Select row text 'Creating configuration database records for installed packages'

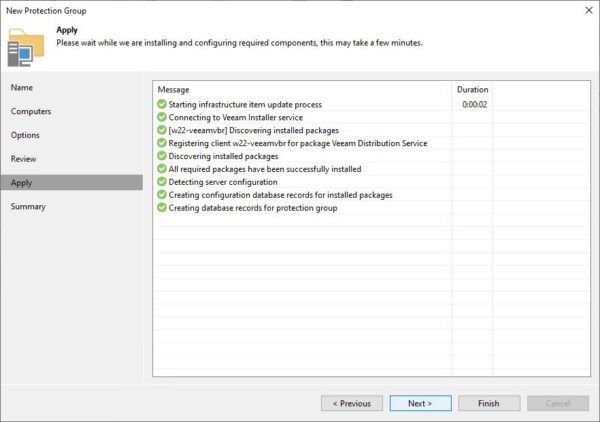tap(280, 195)
